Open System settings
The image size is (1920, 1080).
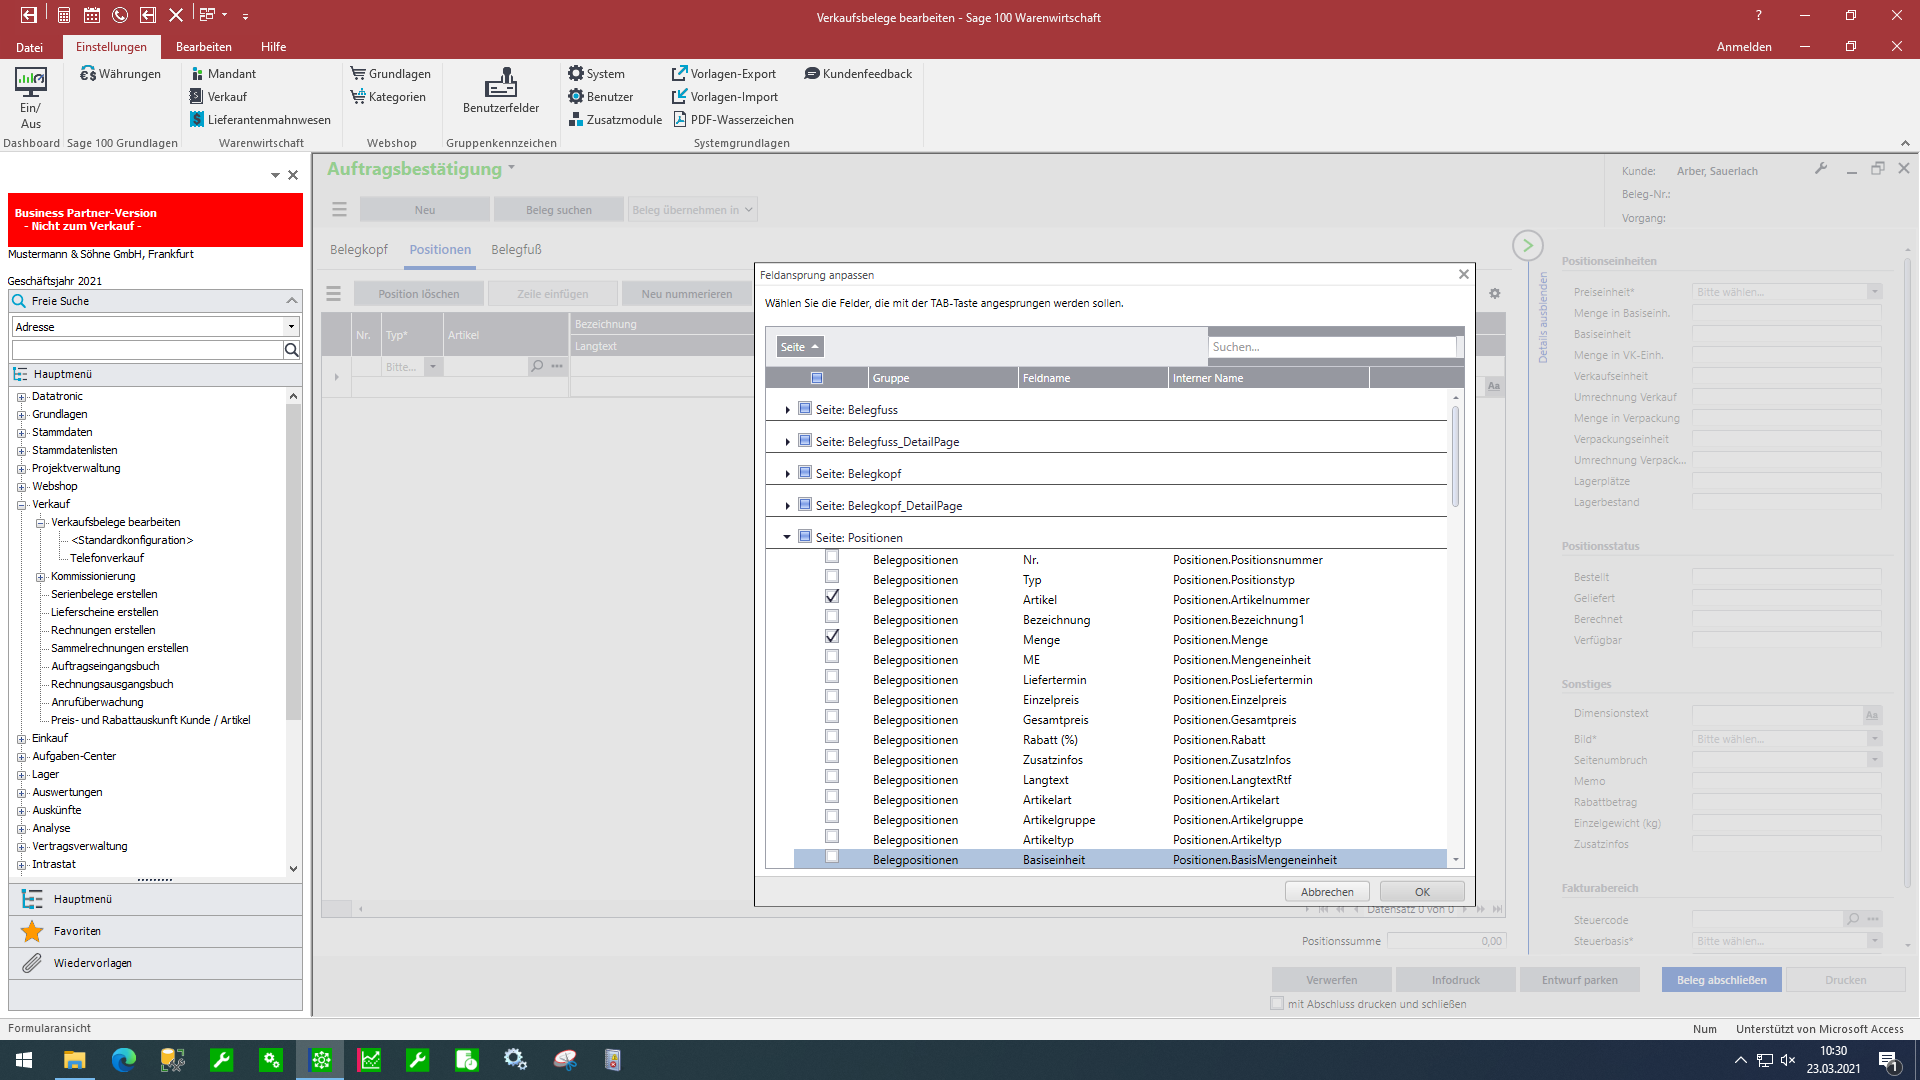pos(596,74)
